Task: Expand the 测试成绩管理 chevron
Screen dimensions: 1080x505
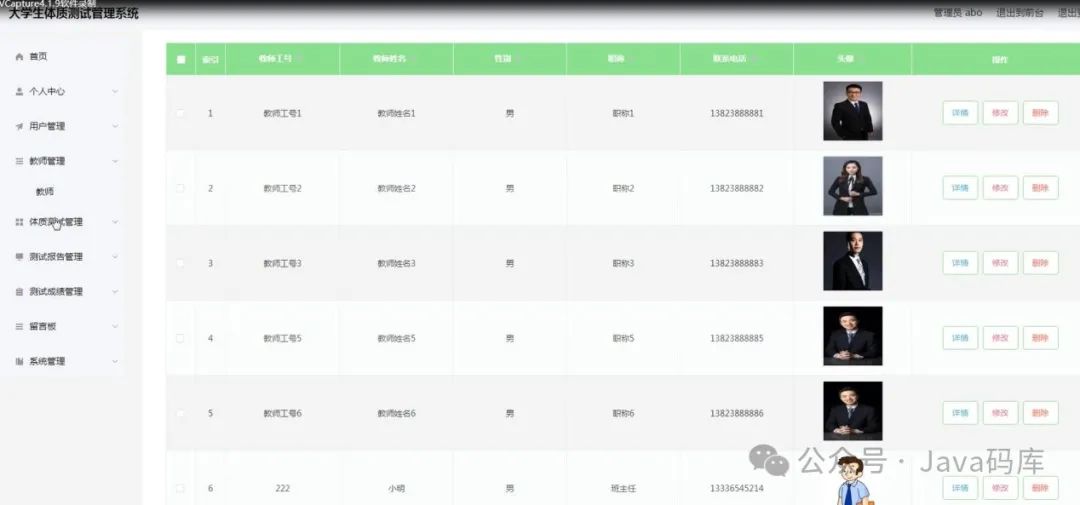Action: click(x=115, y=292)
